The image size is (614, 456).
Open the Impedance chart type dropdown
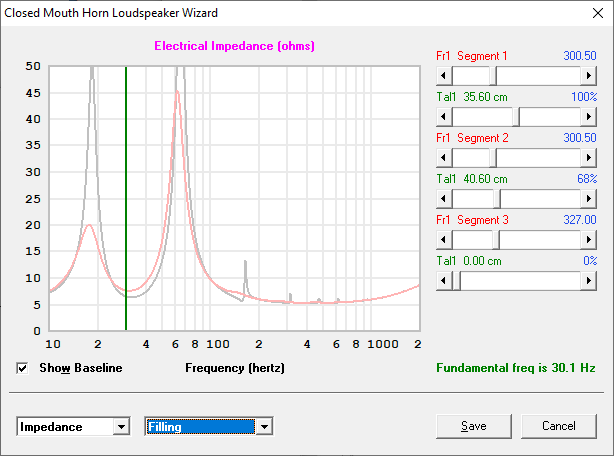click(121, 427)
